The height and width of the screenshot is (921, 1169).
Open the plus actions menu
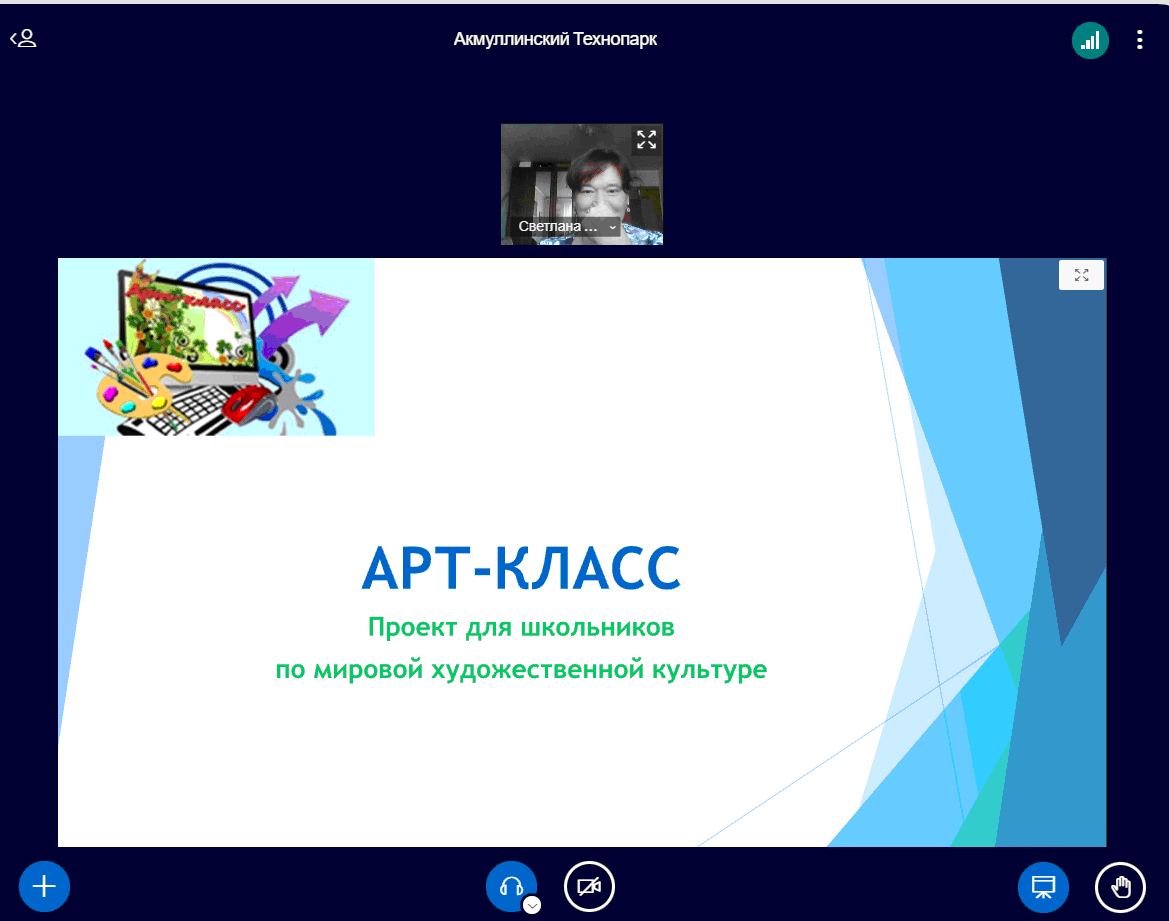click(x=44, y=886)
